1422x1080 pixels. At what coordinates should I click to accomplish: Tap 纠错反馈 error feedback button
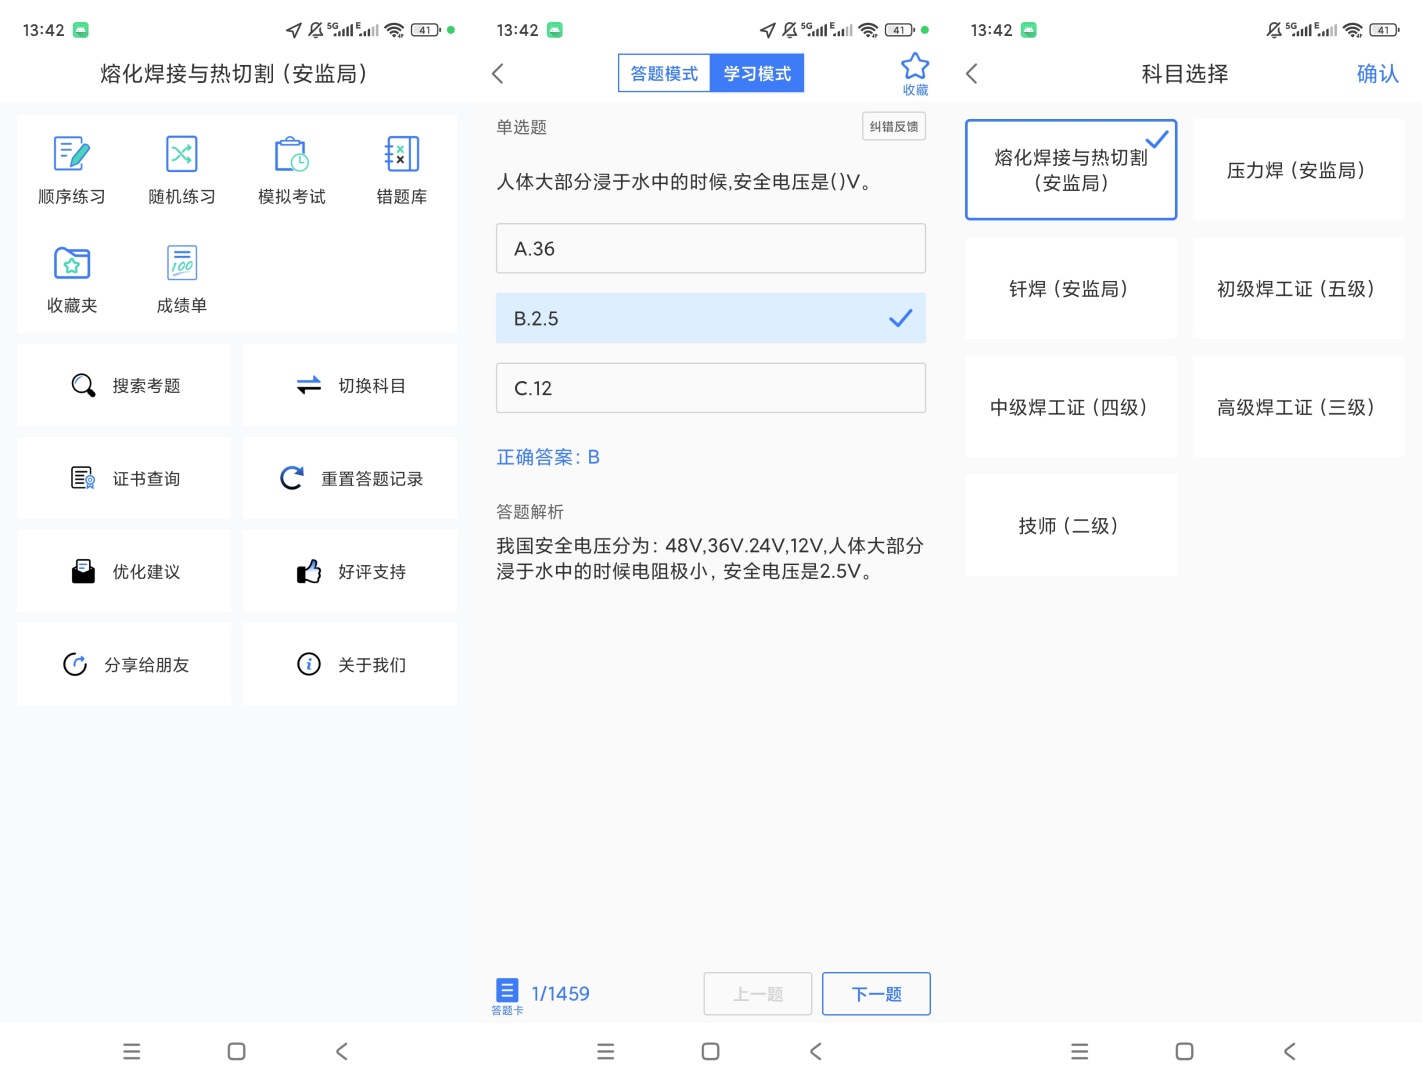(894, 127)
